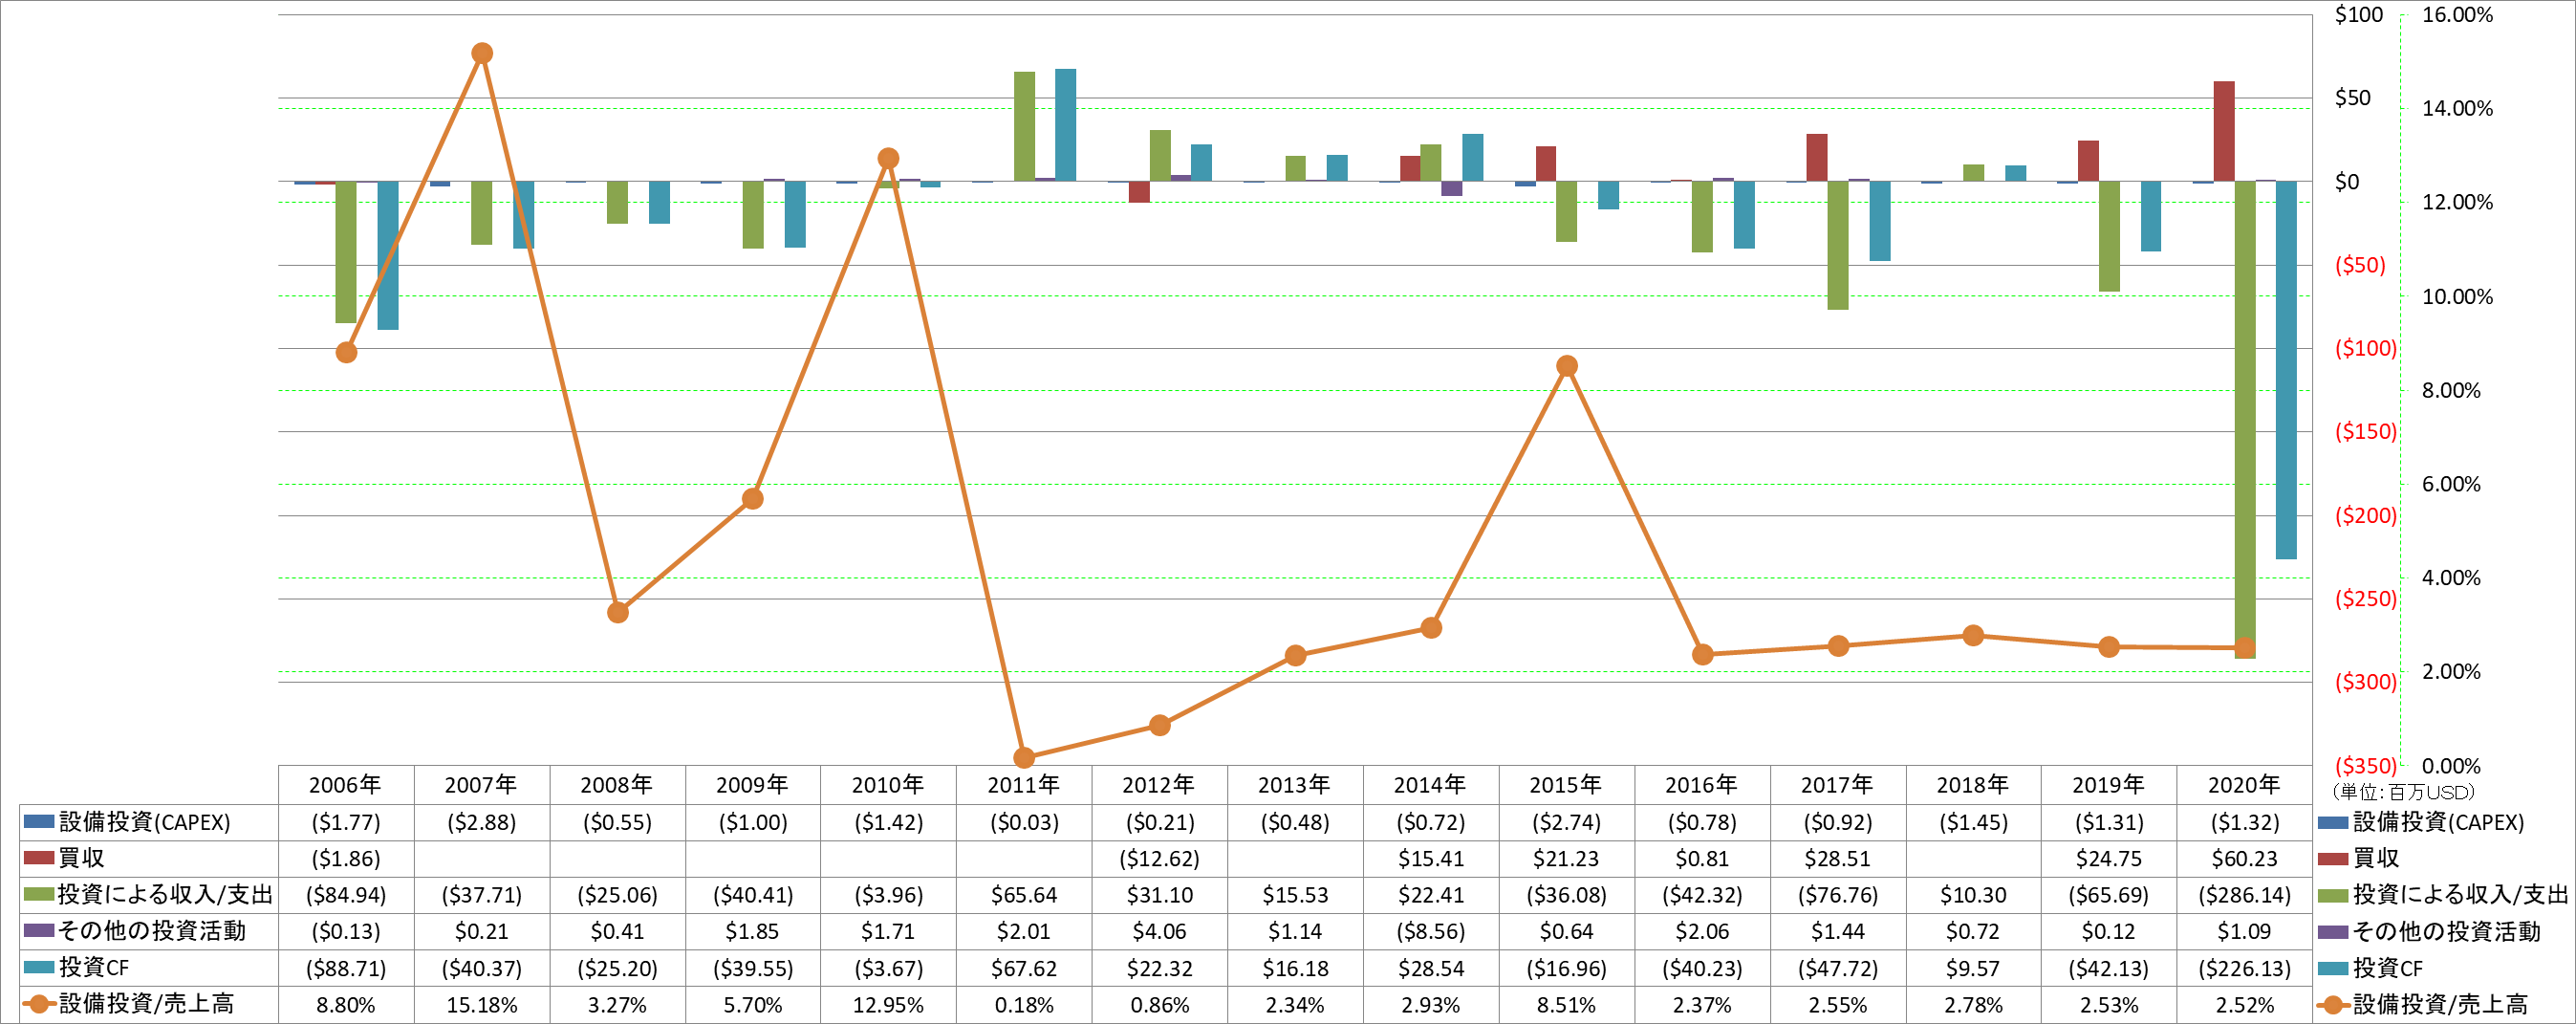Click the 16.00% secondary axis label
Screen dimensions: 2576x1024
[x=2457, y=14]
